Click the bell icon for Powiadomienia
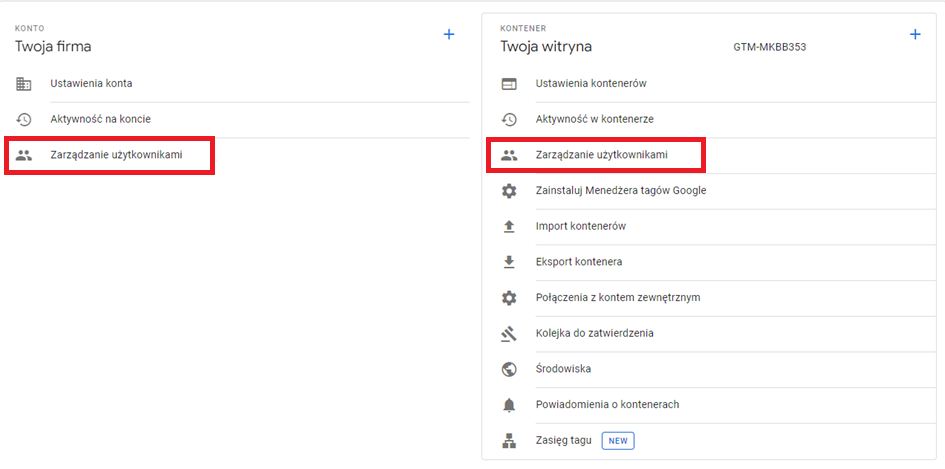 click(509, 405)
